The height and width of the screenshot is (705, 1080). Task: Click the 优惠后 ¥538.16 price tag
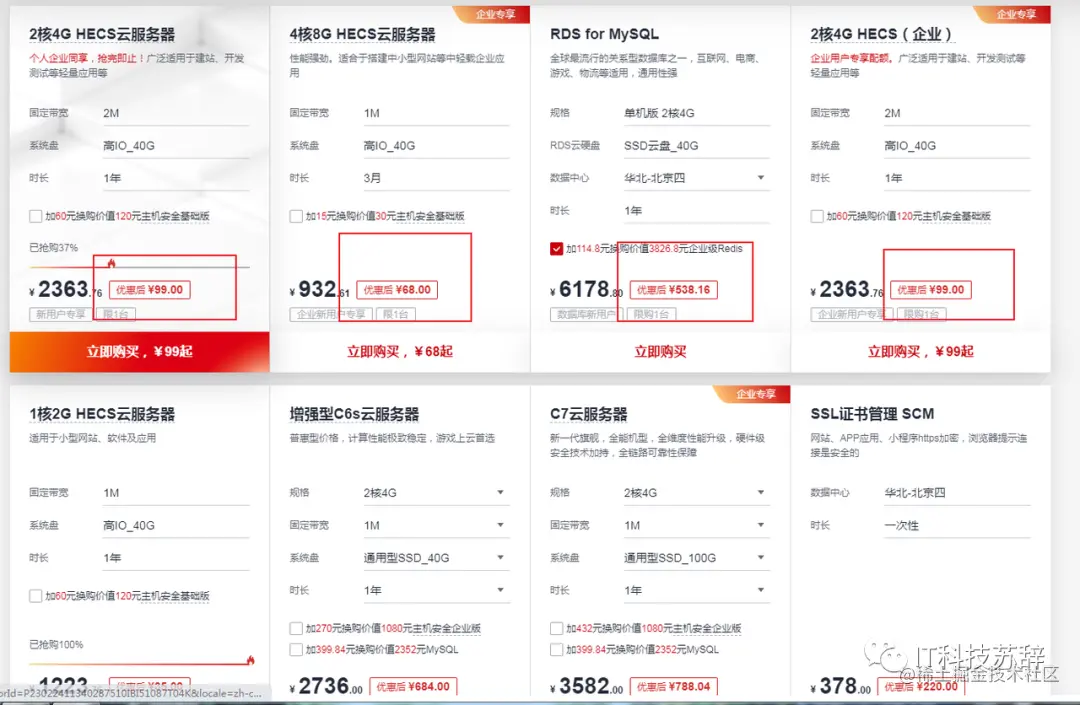coord(673,290)
